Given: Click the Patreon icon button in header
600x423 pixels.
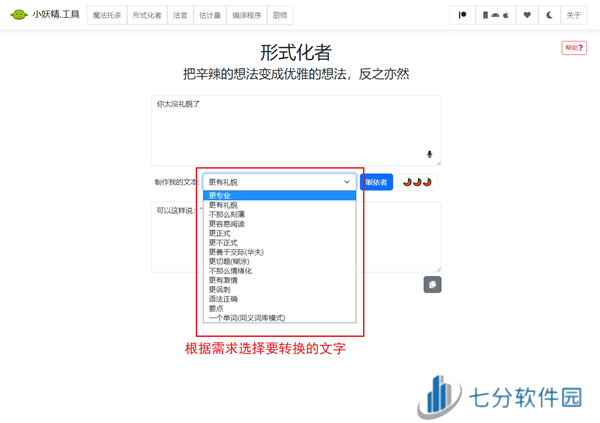Looking at the screenshot, I should point(463,15).
